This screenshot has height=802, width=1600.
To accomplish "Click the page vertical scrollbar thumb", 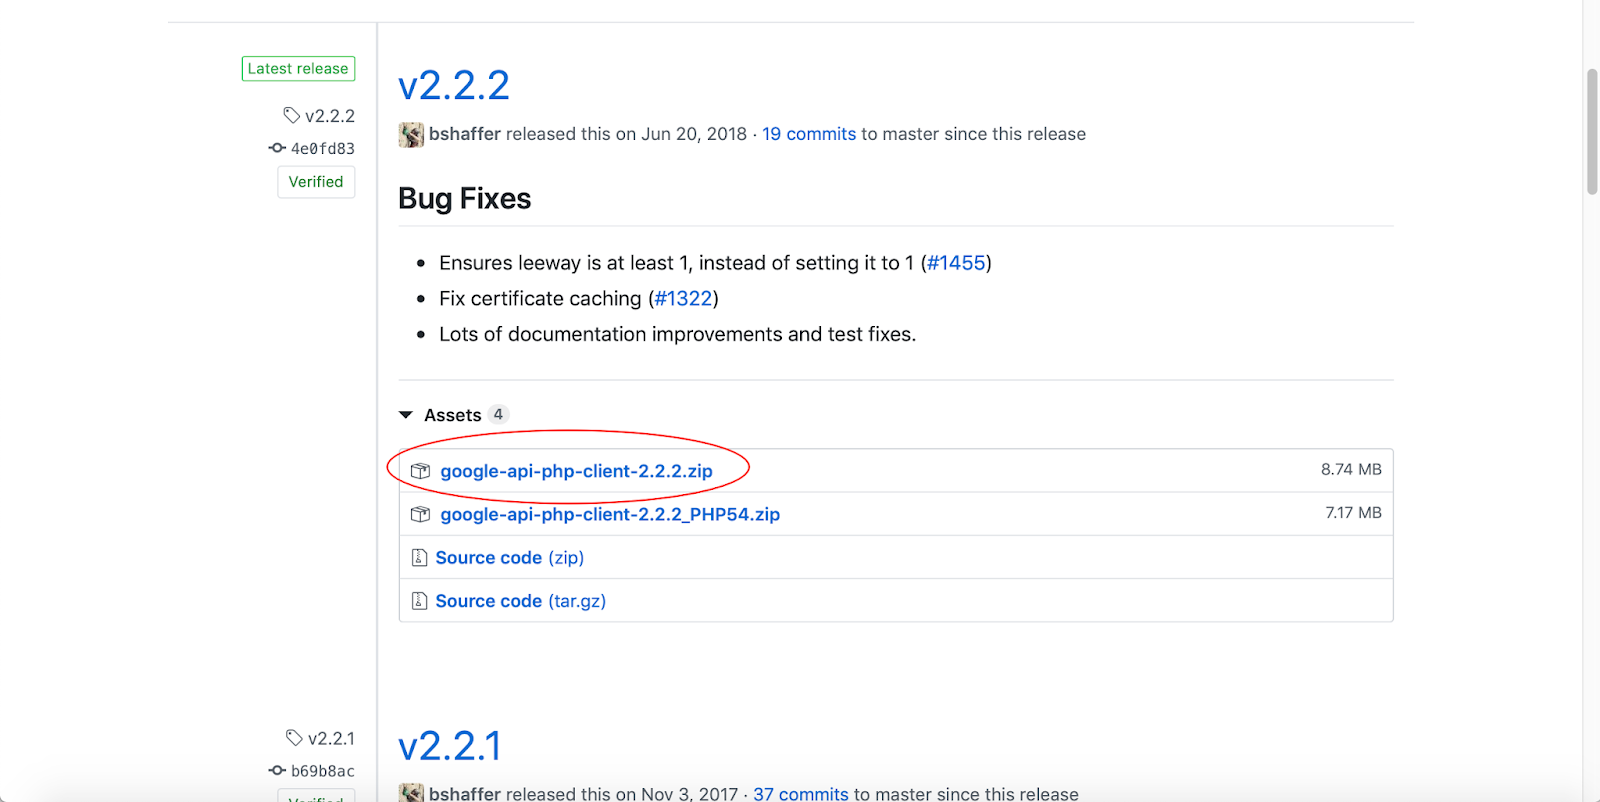I will [x=1592, y=132].
